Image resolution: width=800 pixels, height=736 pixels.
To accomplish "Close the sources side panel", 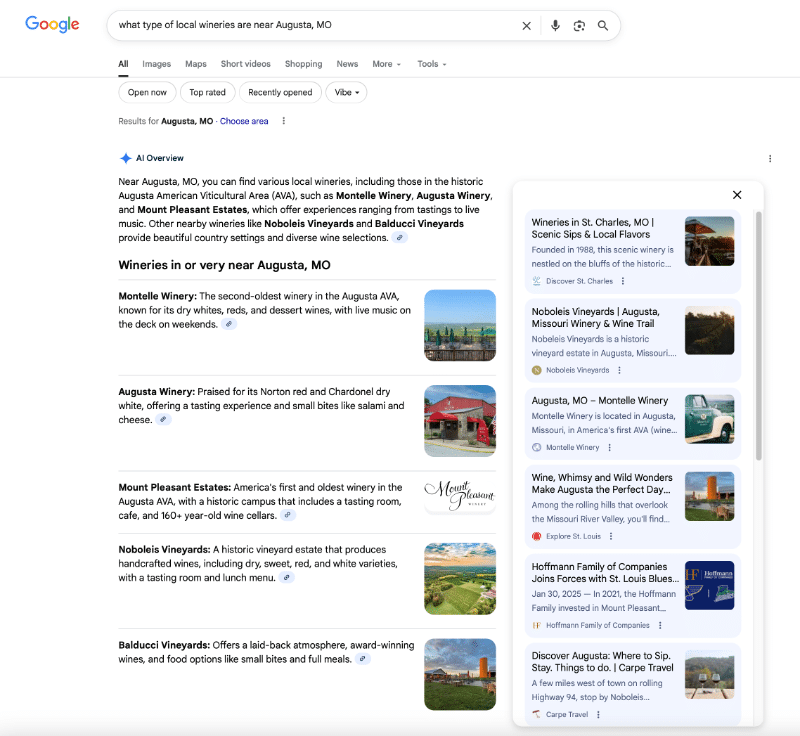I will pos(737,195).
